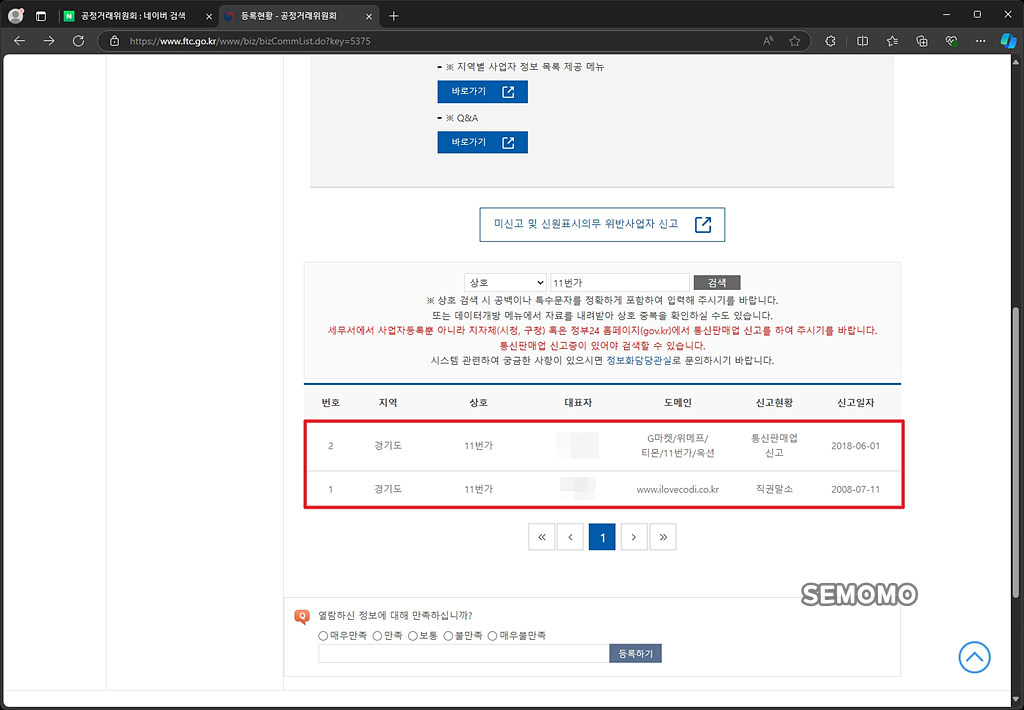Open Edge settings and more menu
1024x710 pixels.
[x=980, y=40]
